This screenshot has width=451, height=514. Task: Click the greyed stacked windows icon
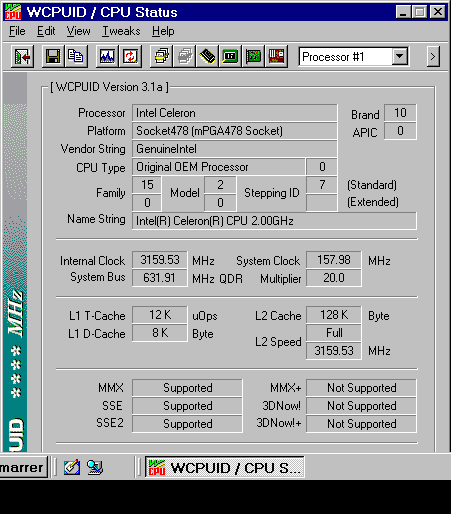pyautogui.click(x=185, y=57)
